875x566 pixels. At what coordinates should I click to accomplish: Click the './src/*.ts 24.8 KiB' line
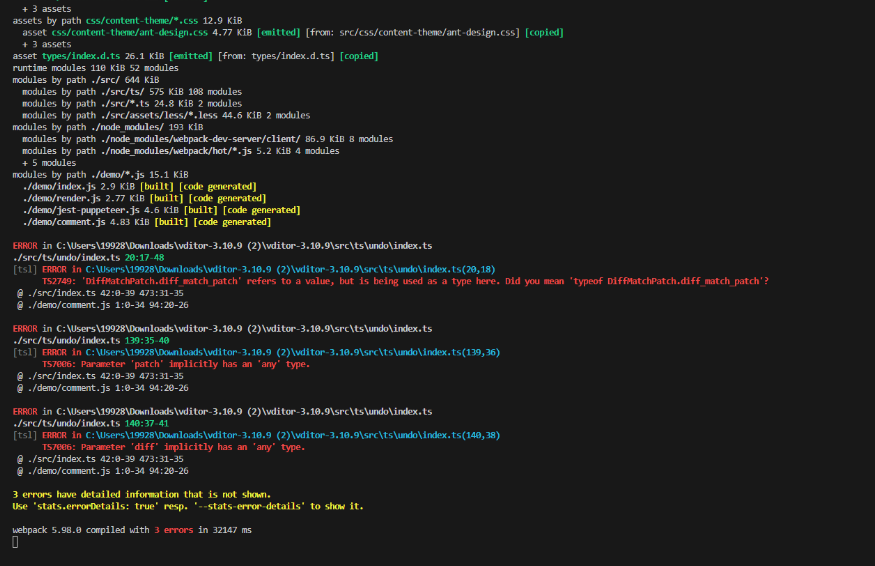132,103
